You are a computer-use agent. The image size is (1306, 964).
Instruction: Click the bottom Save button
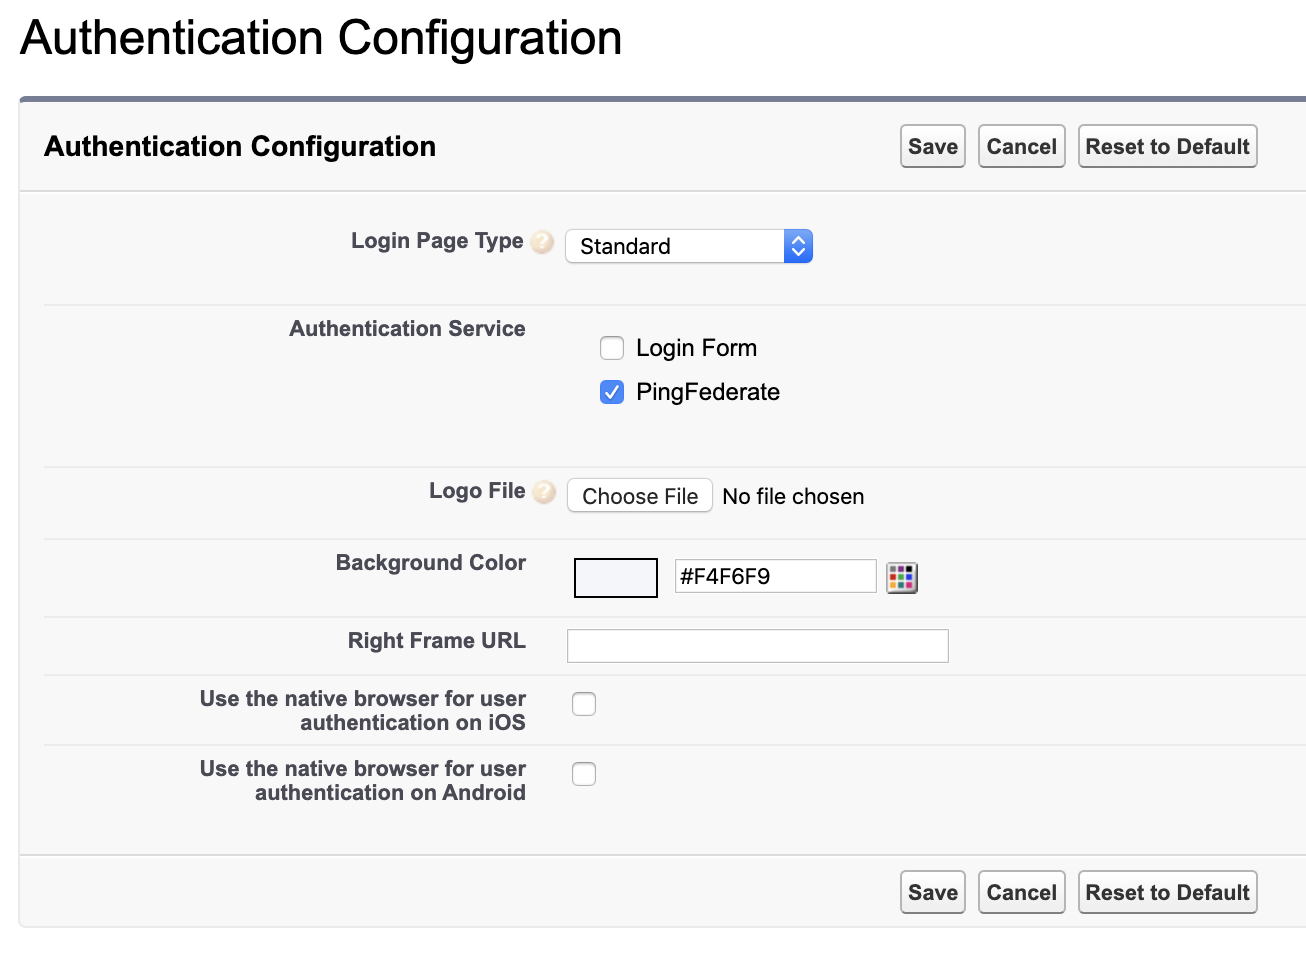(932, 892)
